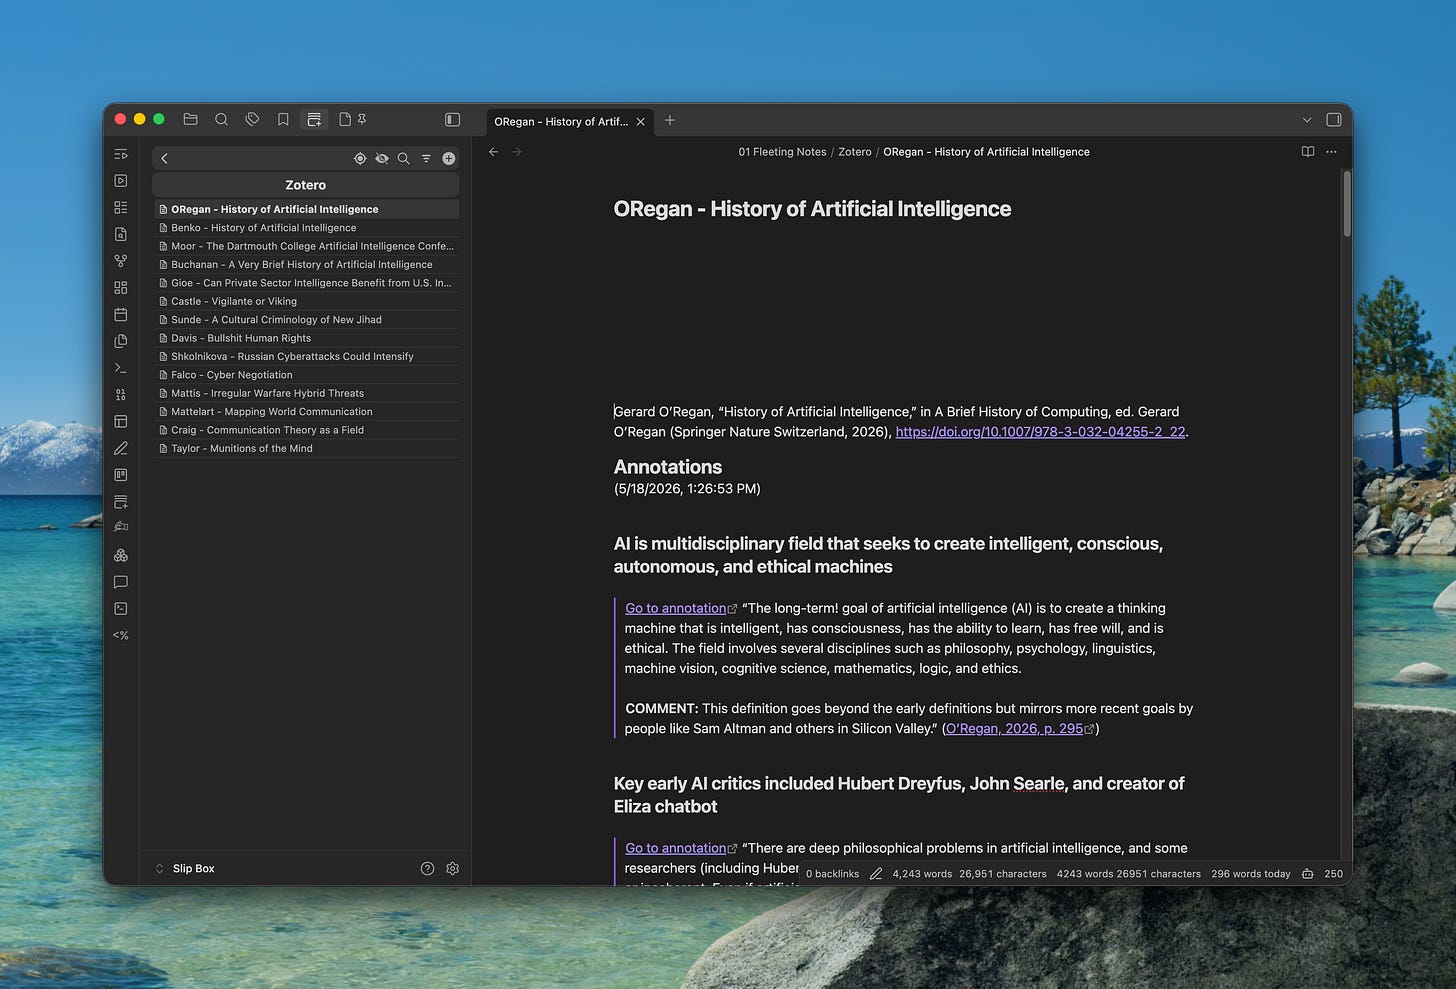Click the ribbon play-box icon
The width and height of the screenshot is (1456, 989).
pos(121,181)
